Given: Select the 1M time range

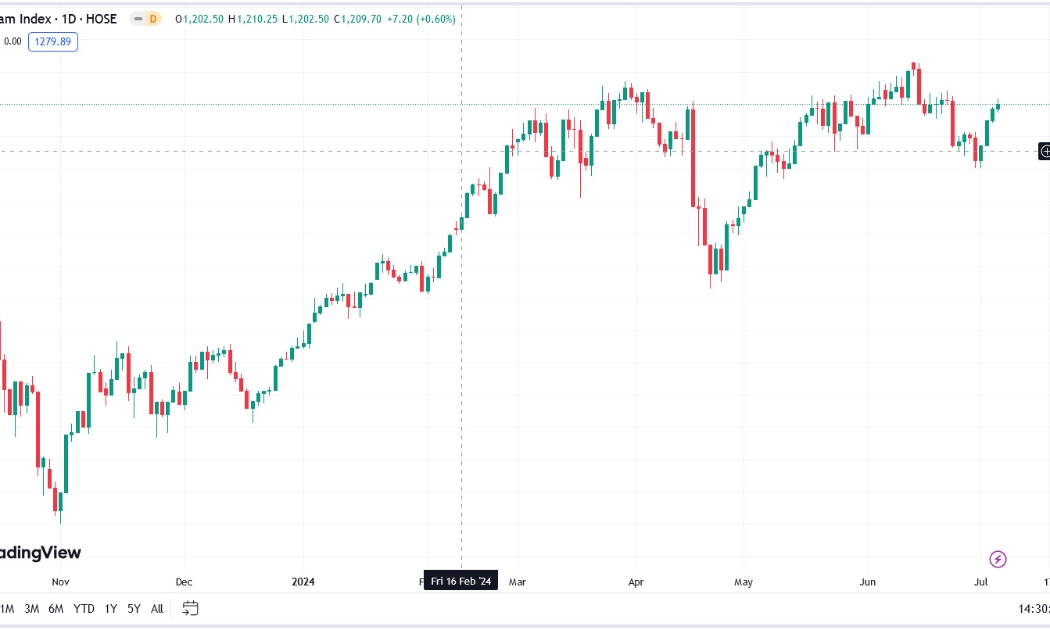Looking at the screenshot, I should tap(7, 609).
